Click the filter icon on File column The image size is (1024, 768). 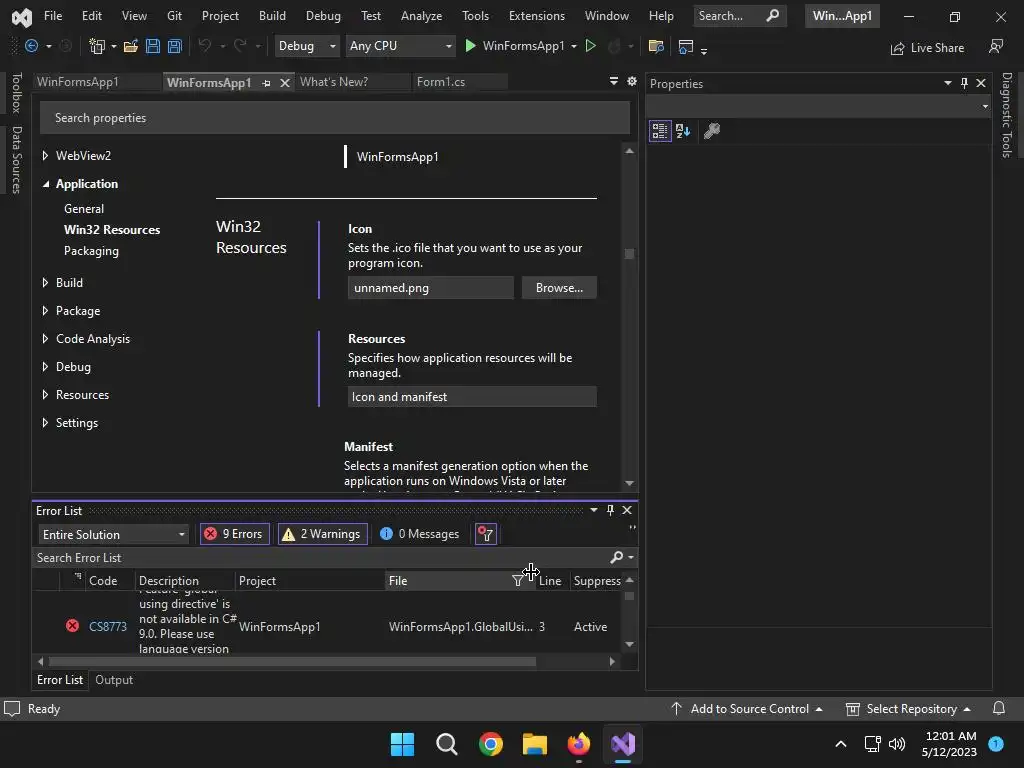[x=517, y=581]
